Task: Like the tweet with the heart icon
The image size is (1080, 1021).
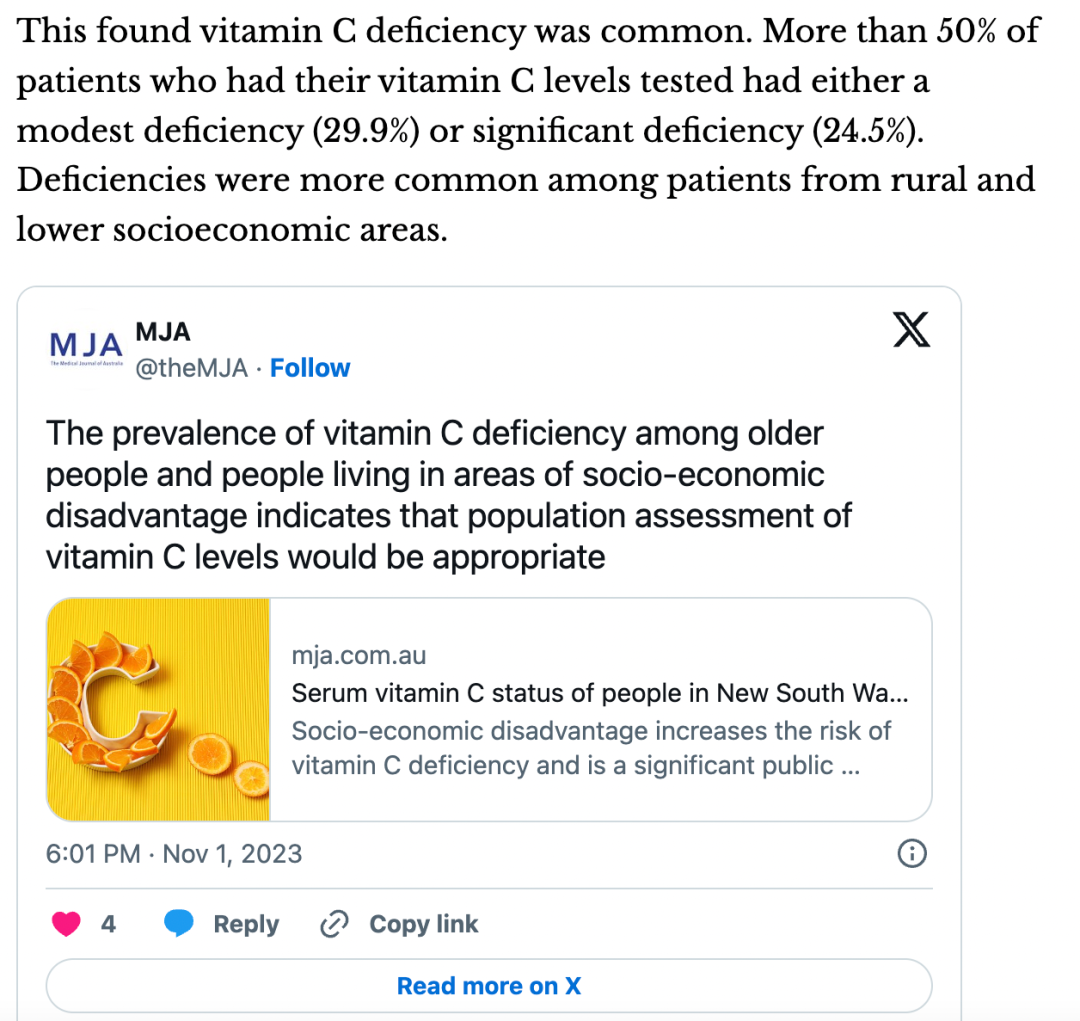Action: [66, 924]
